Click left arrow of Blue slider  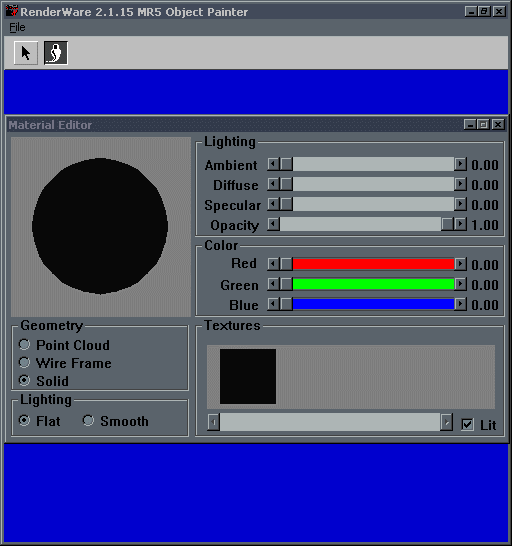pyautogui.click(x=273, y=304)
